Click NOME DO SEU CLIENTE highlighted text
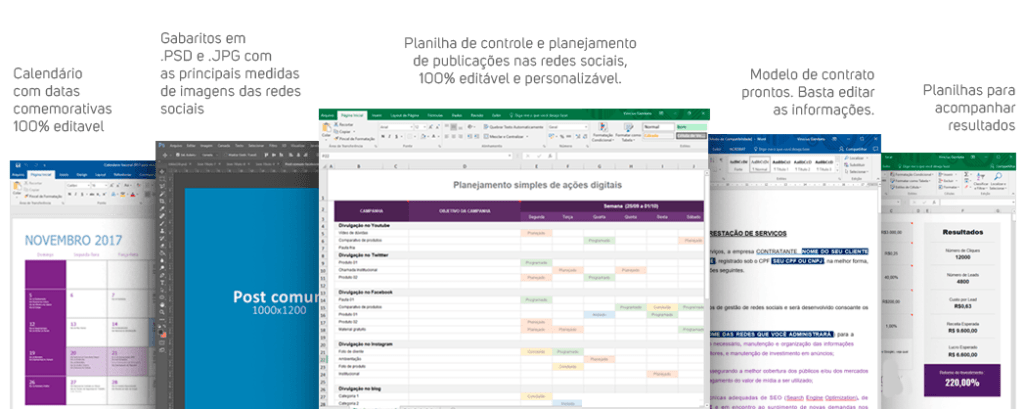Viewport: 1024px width, 409px height. [836, 251]
